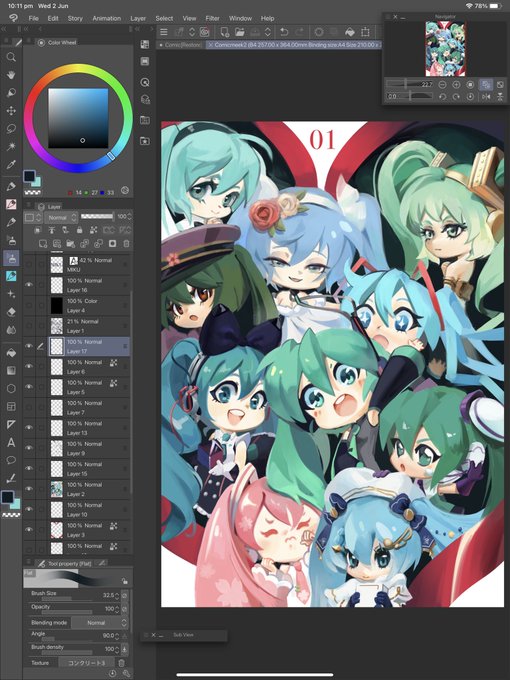Select the Auto select magic wand tool

(x=11, y=146)
